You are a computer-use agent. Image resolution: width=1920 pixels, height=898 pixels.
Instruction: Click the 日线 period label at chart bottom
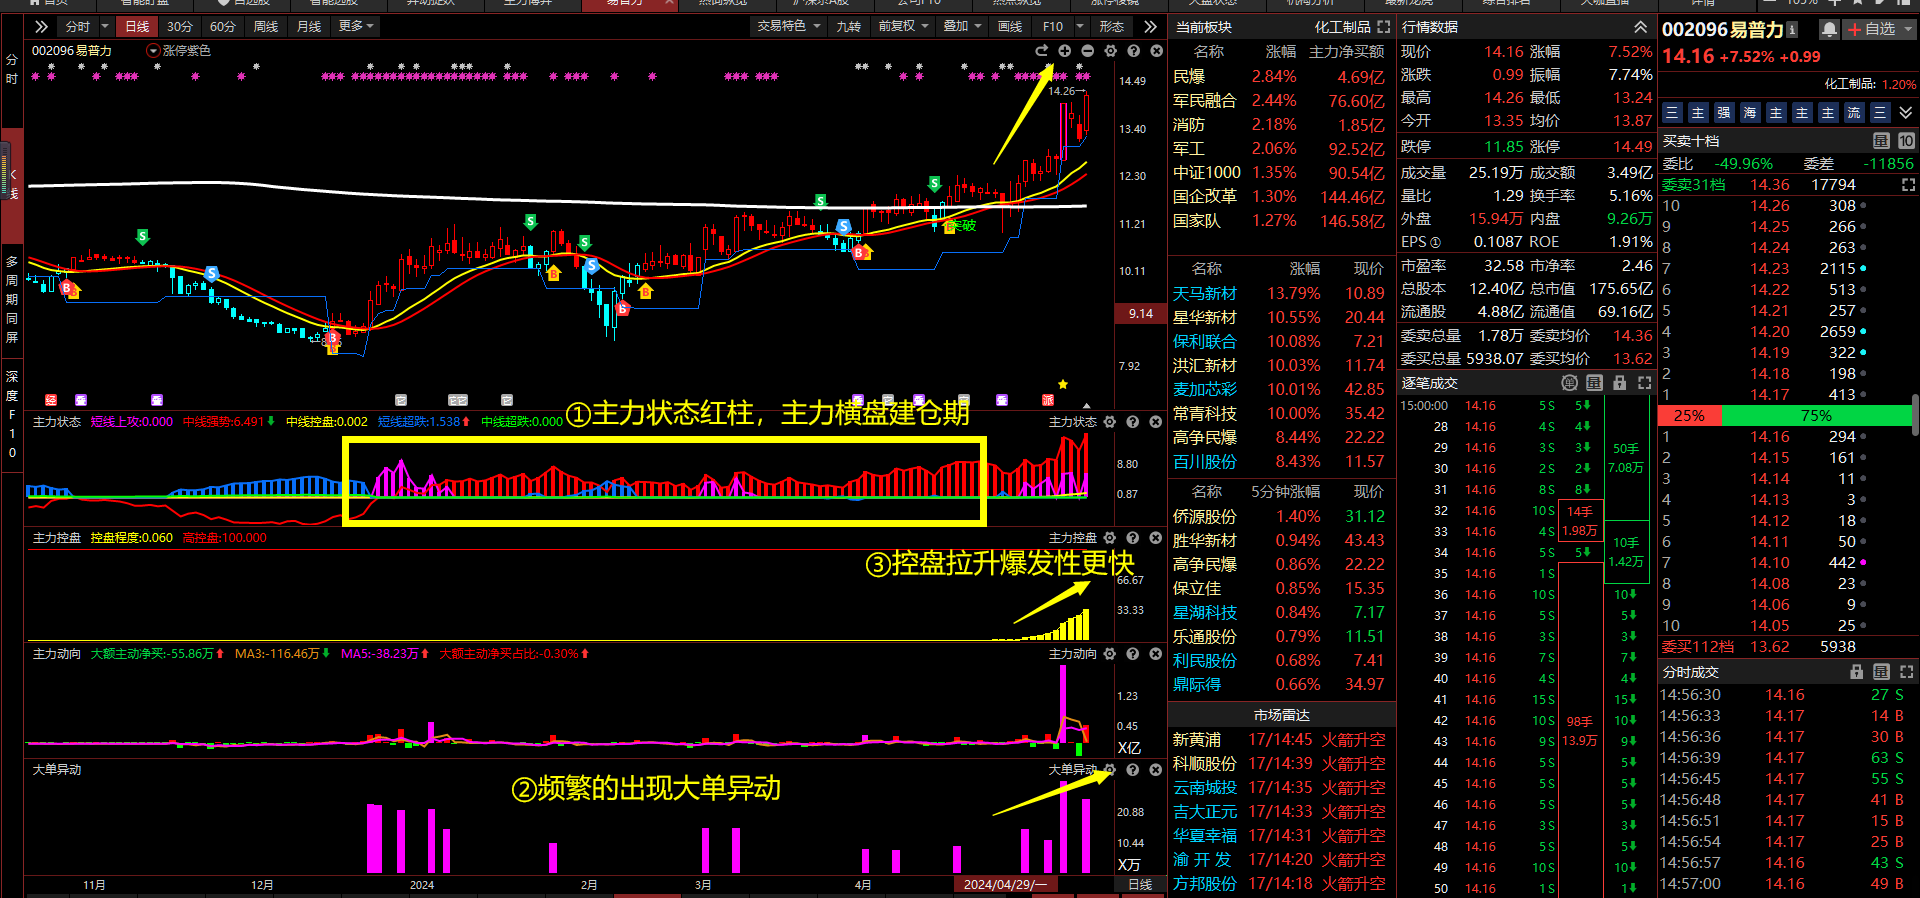pos(1140,885)
